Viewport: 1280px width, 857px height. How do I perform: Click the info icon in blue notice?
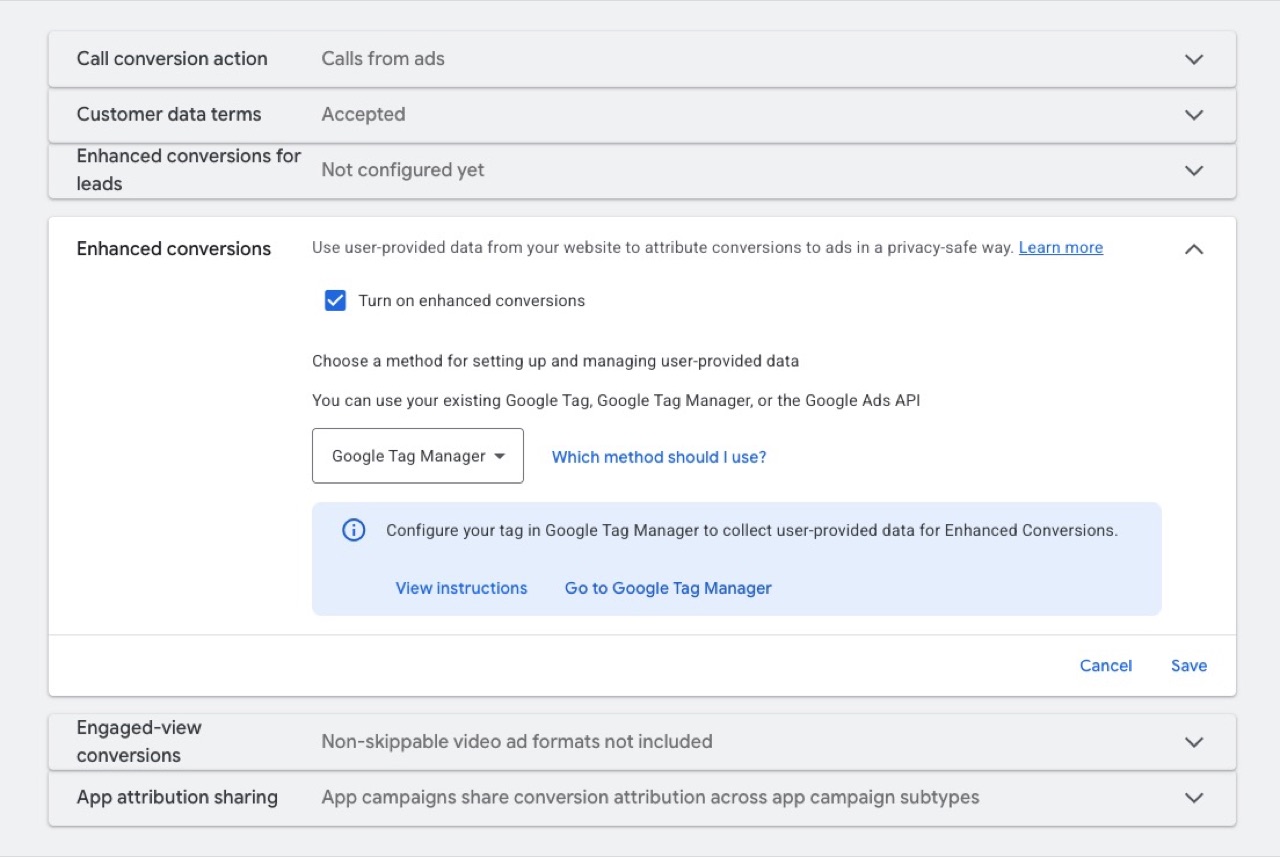354,530
